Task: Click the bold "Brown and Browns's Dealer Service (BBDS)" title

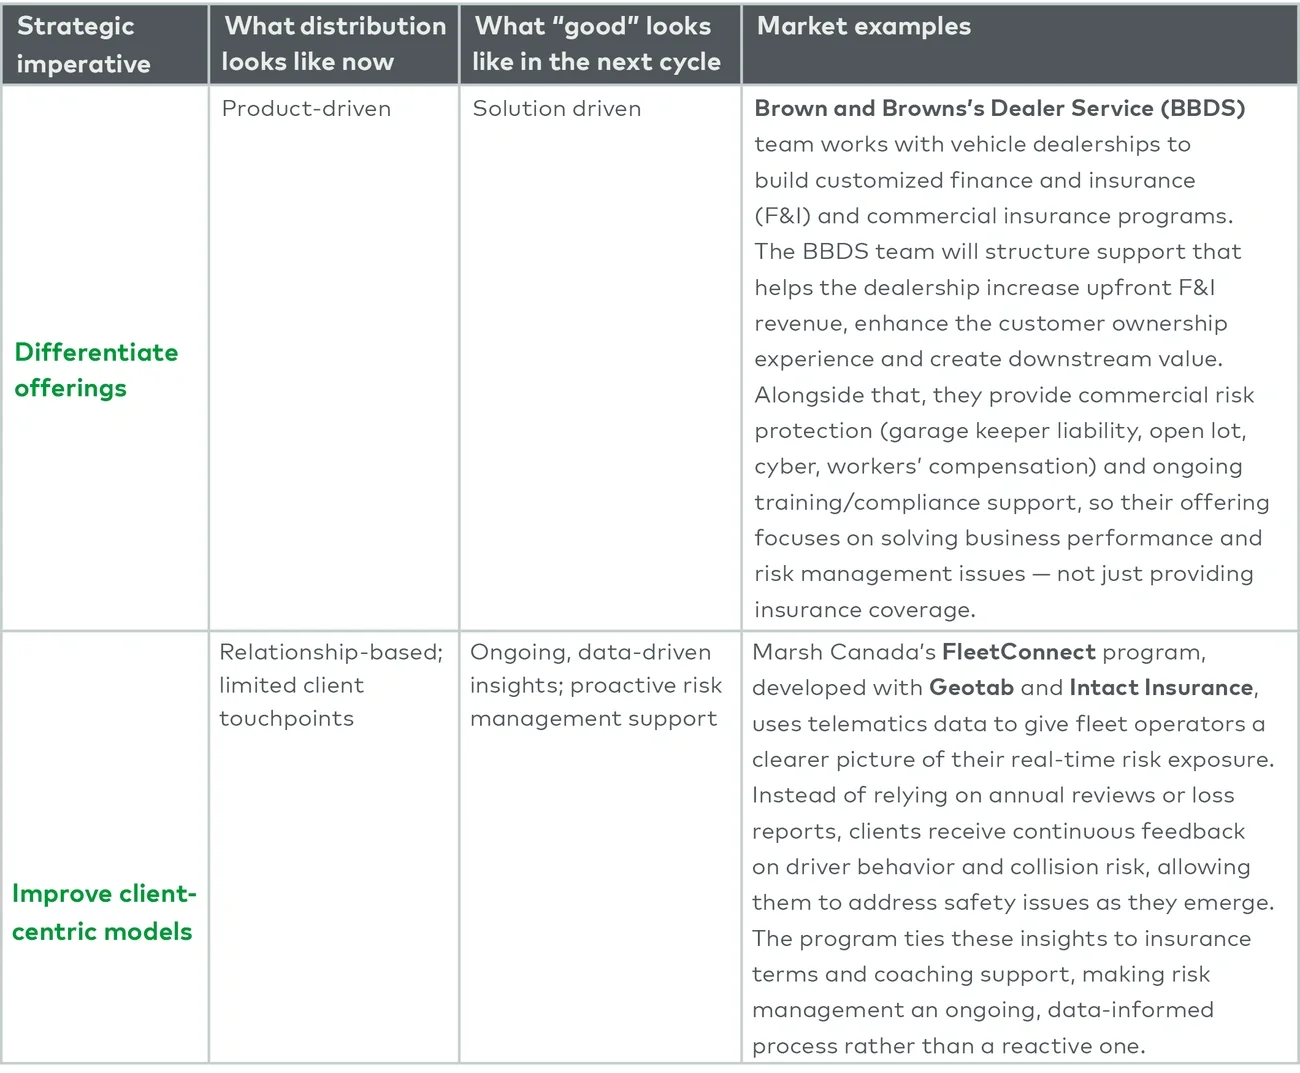Action: point(999,109)
